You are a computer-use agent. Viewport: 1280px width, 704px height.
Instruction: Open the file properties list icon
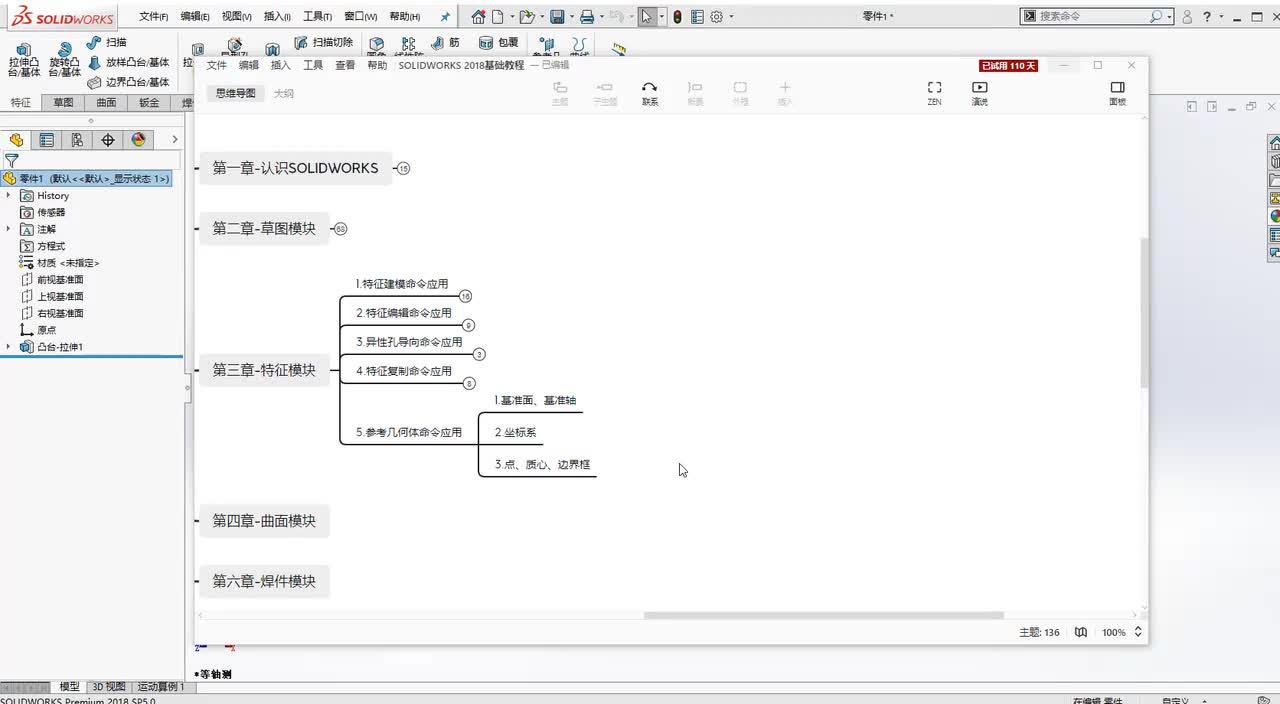click(697, 16)
